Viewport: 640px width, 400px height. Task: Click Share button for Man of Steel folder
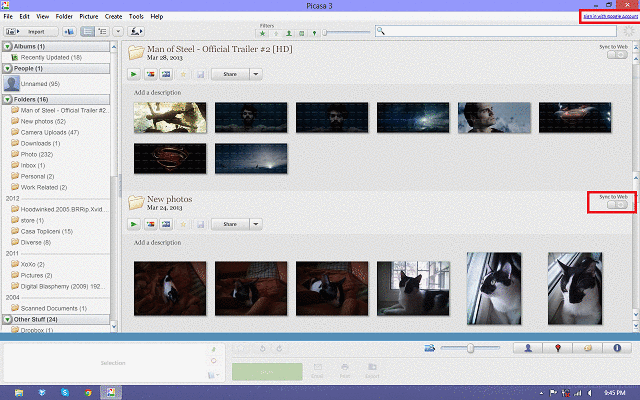(230, 74)
